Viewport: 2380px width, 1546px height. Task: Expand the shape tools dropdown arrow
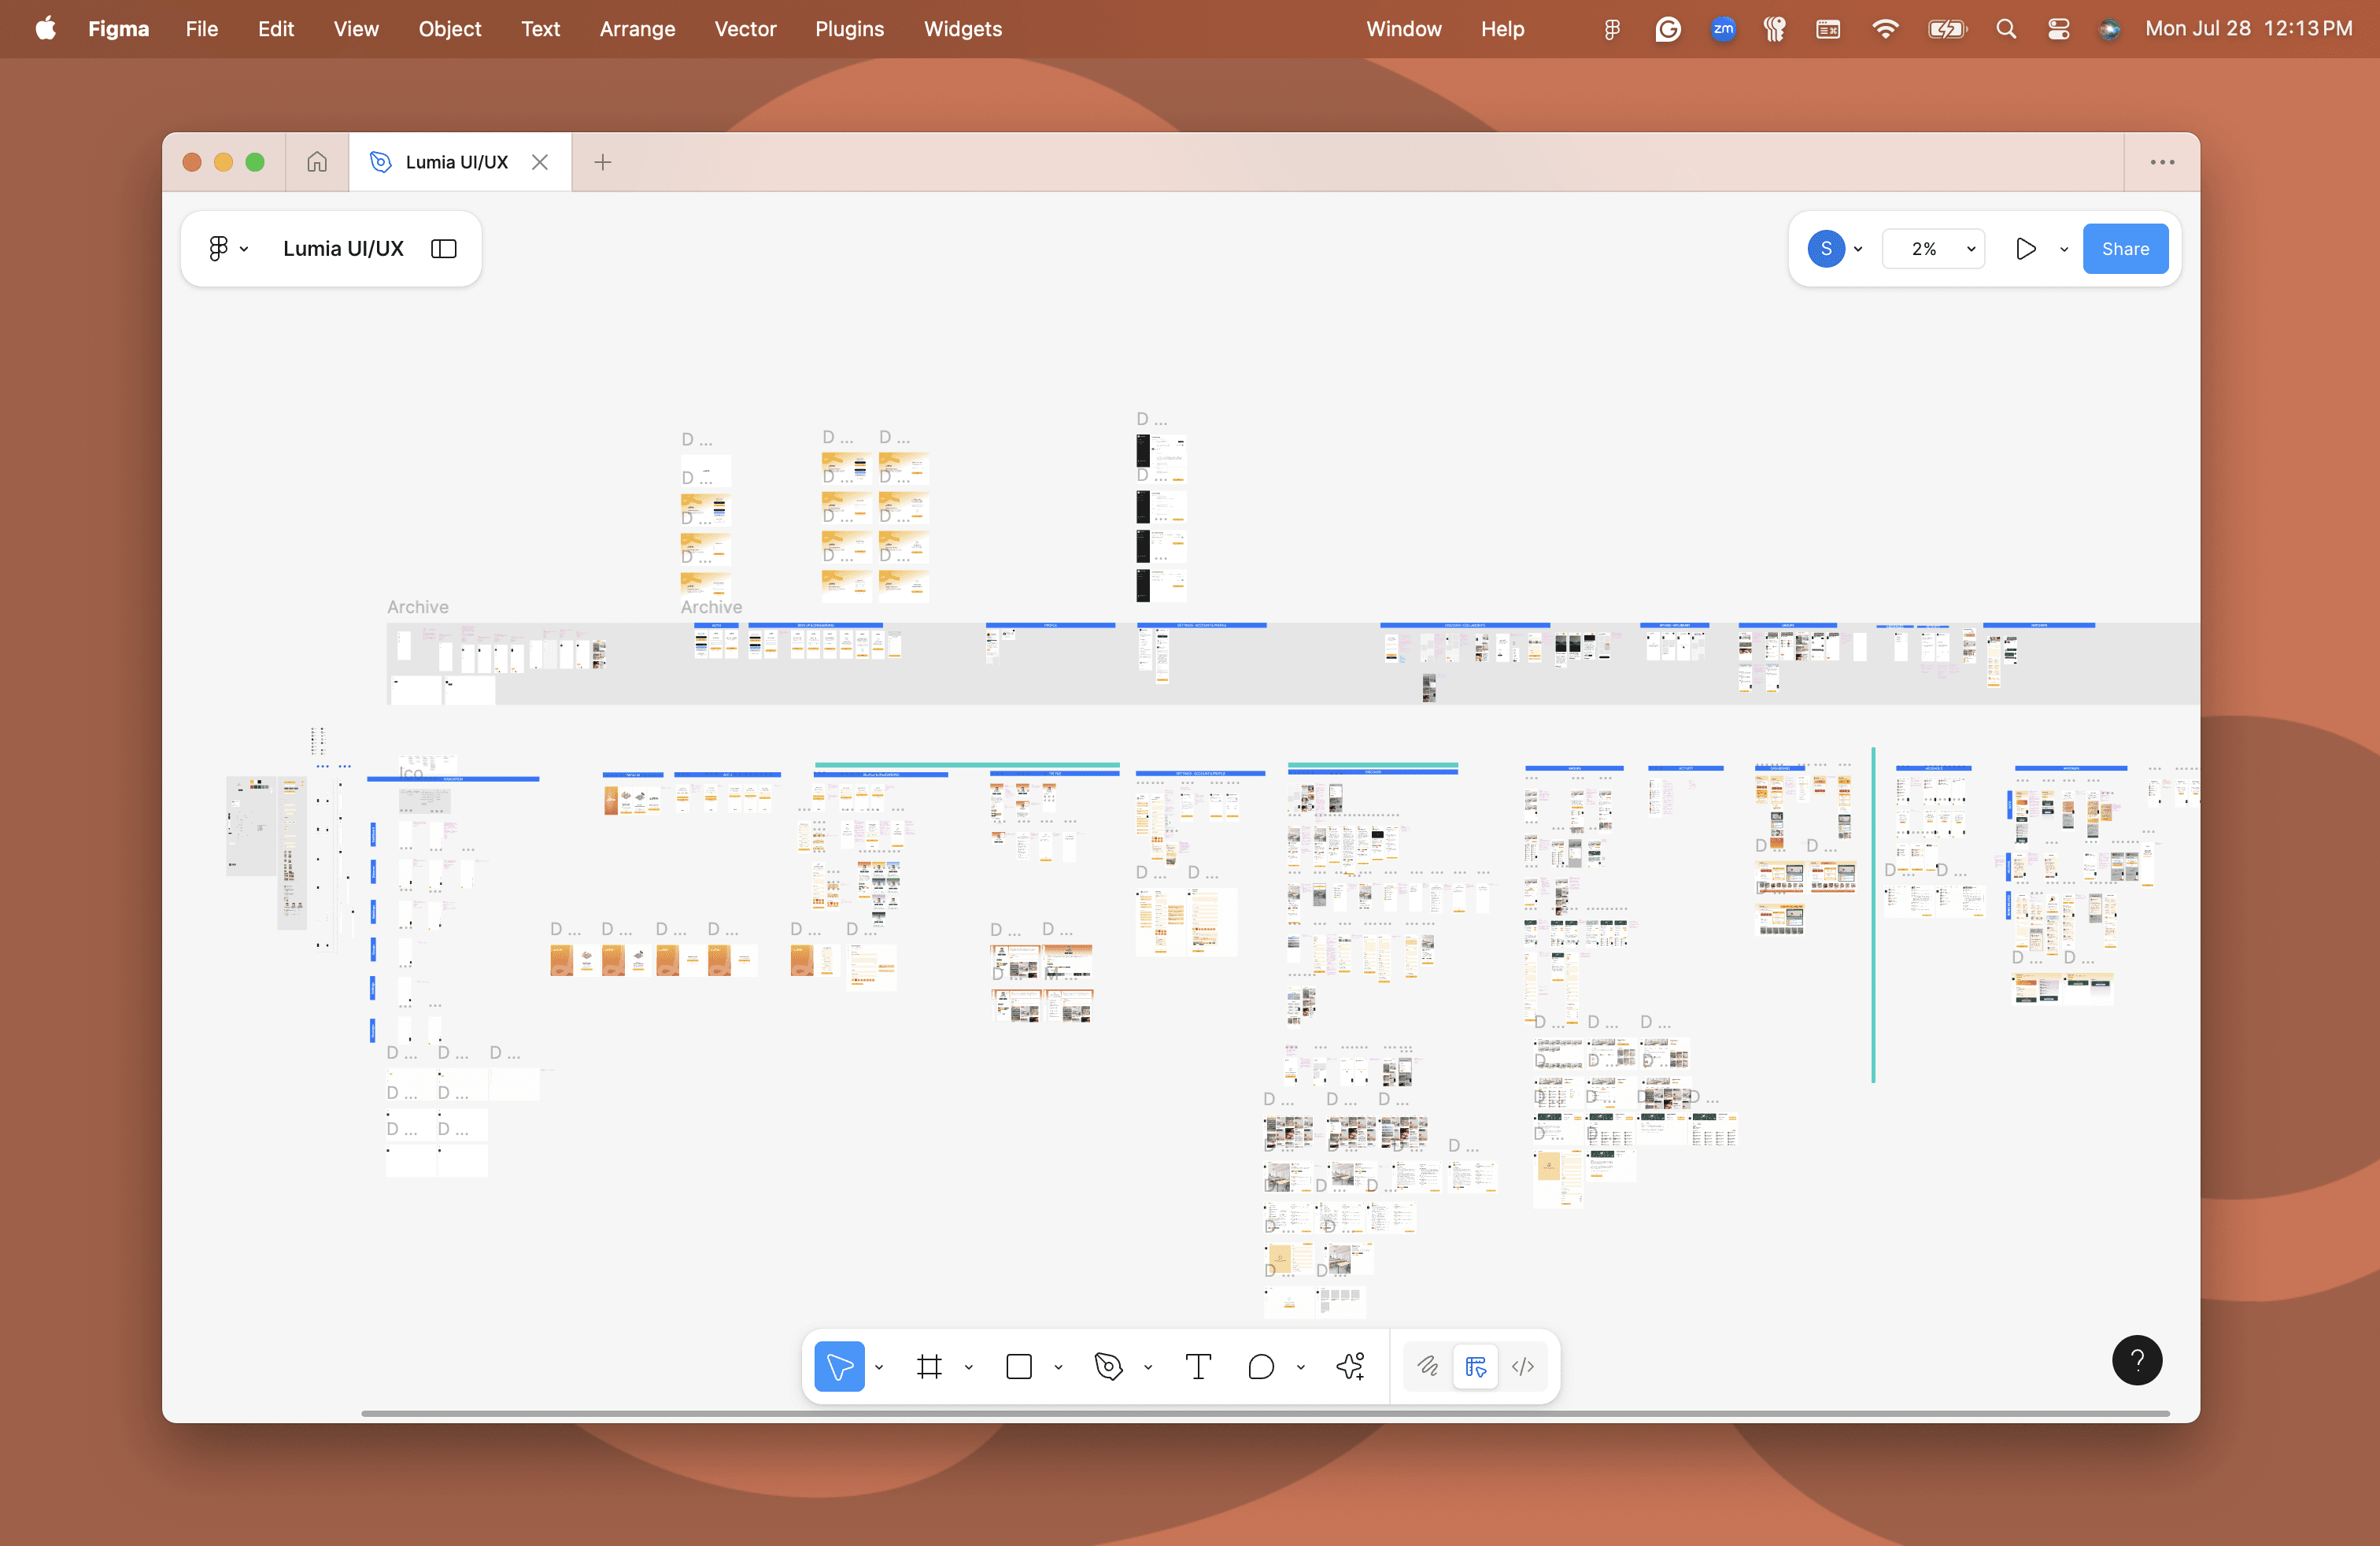(1058, 1367)
